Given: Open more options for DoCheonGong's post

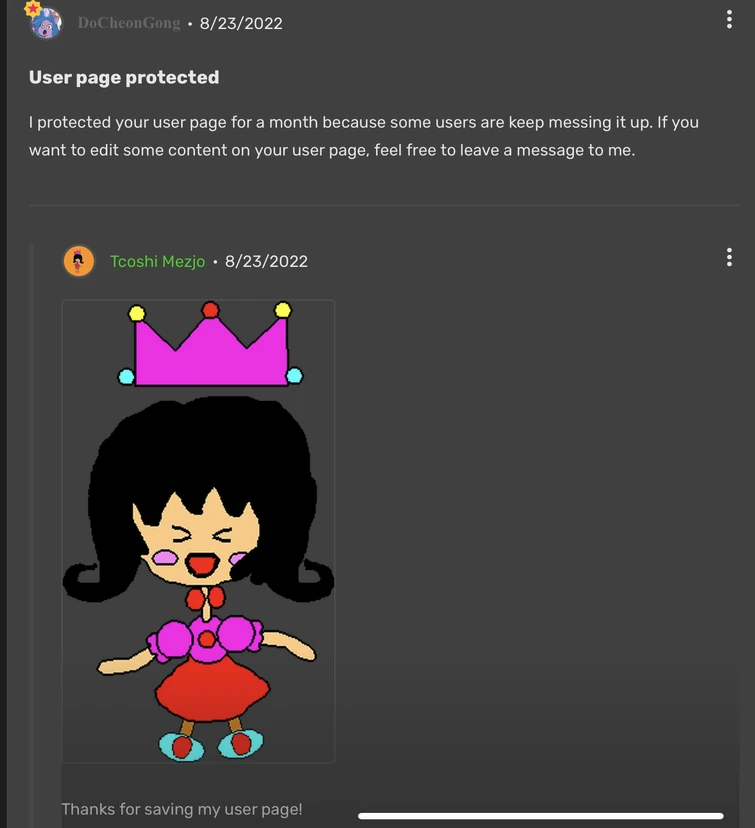Looking at the screenshot, I should [729, 20].
